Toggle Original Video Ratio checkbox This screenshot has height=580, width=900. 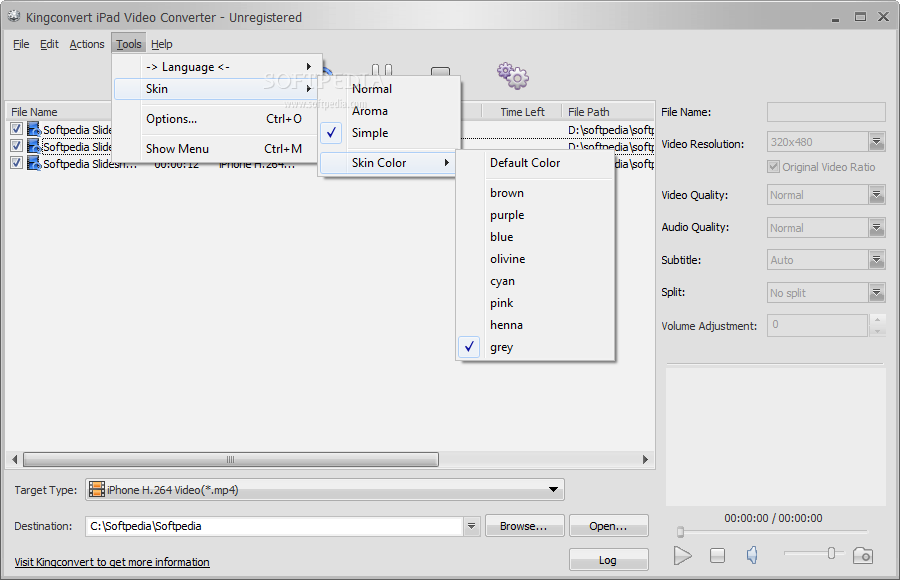coord(773,167)
